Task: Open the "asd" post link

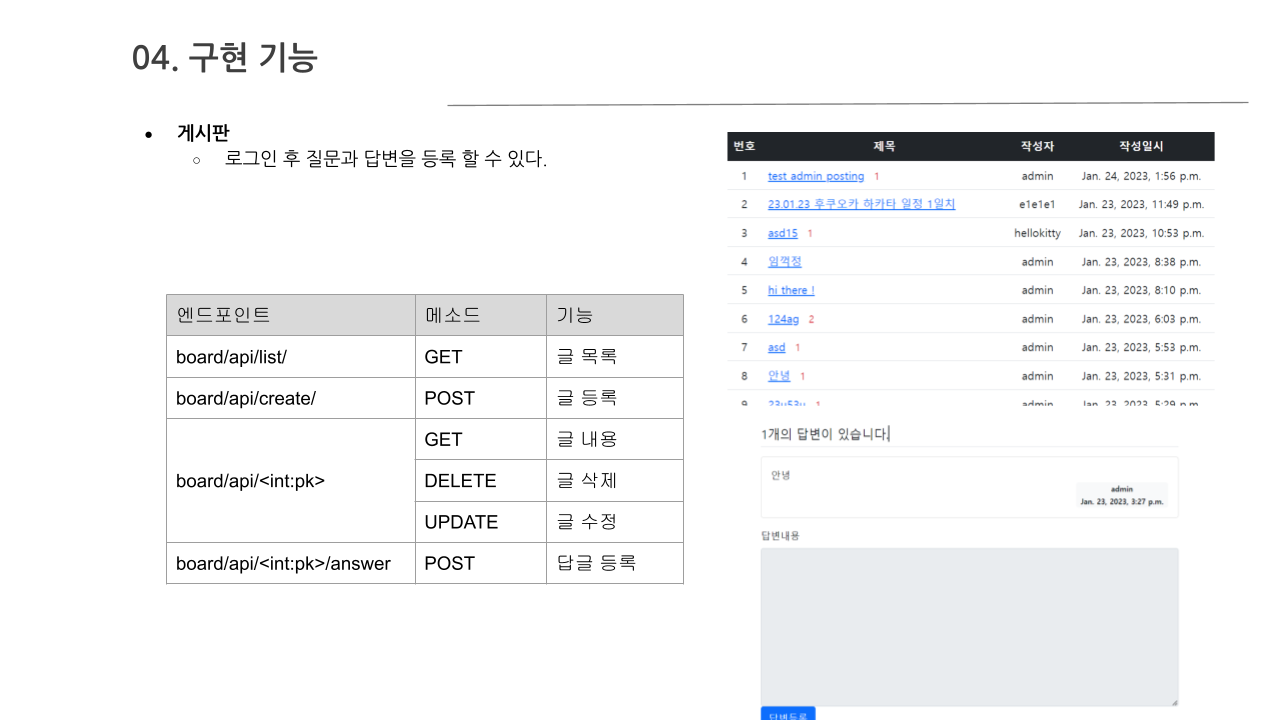Action: [776, 347]
